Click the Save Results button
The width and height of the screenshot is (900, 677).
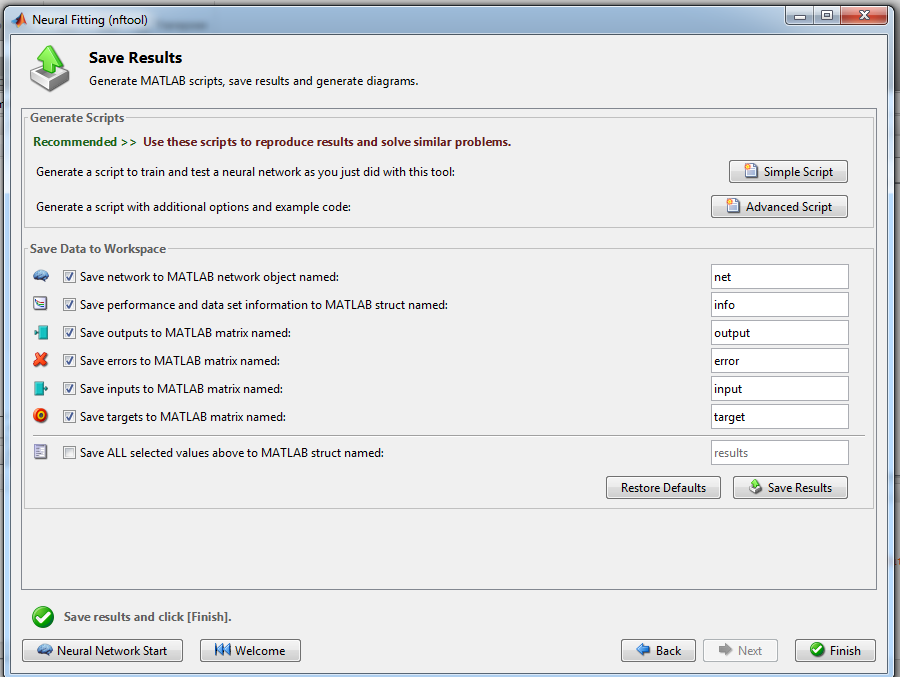click(790, 488)
